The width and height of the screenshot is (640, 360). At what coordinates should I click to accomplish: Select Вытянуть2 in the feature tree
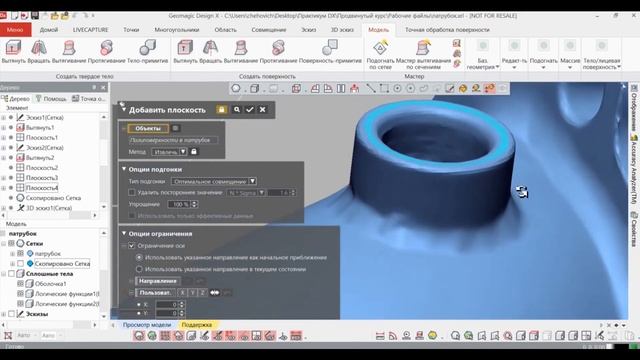40,158
